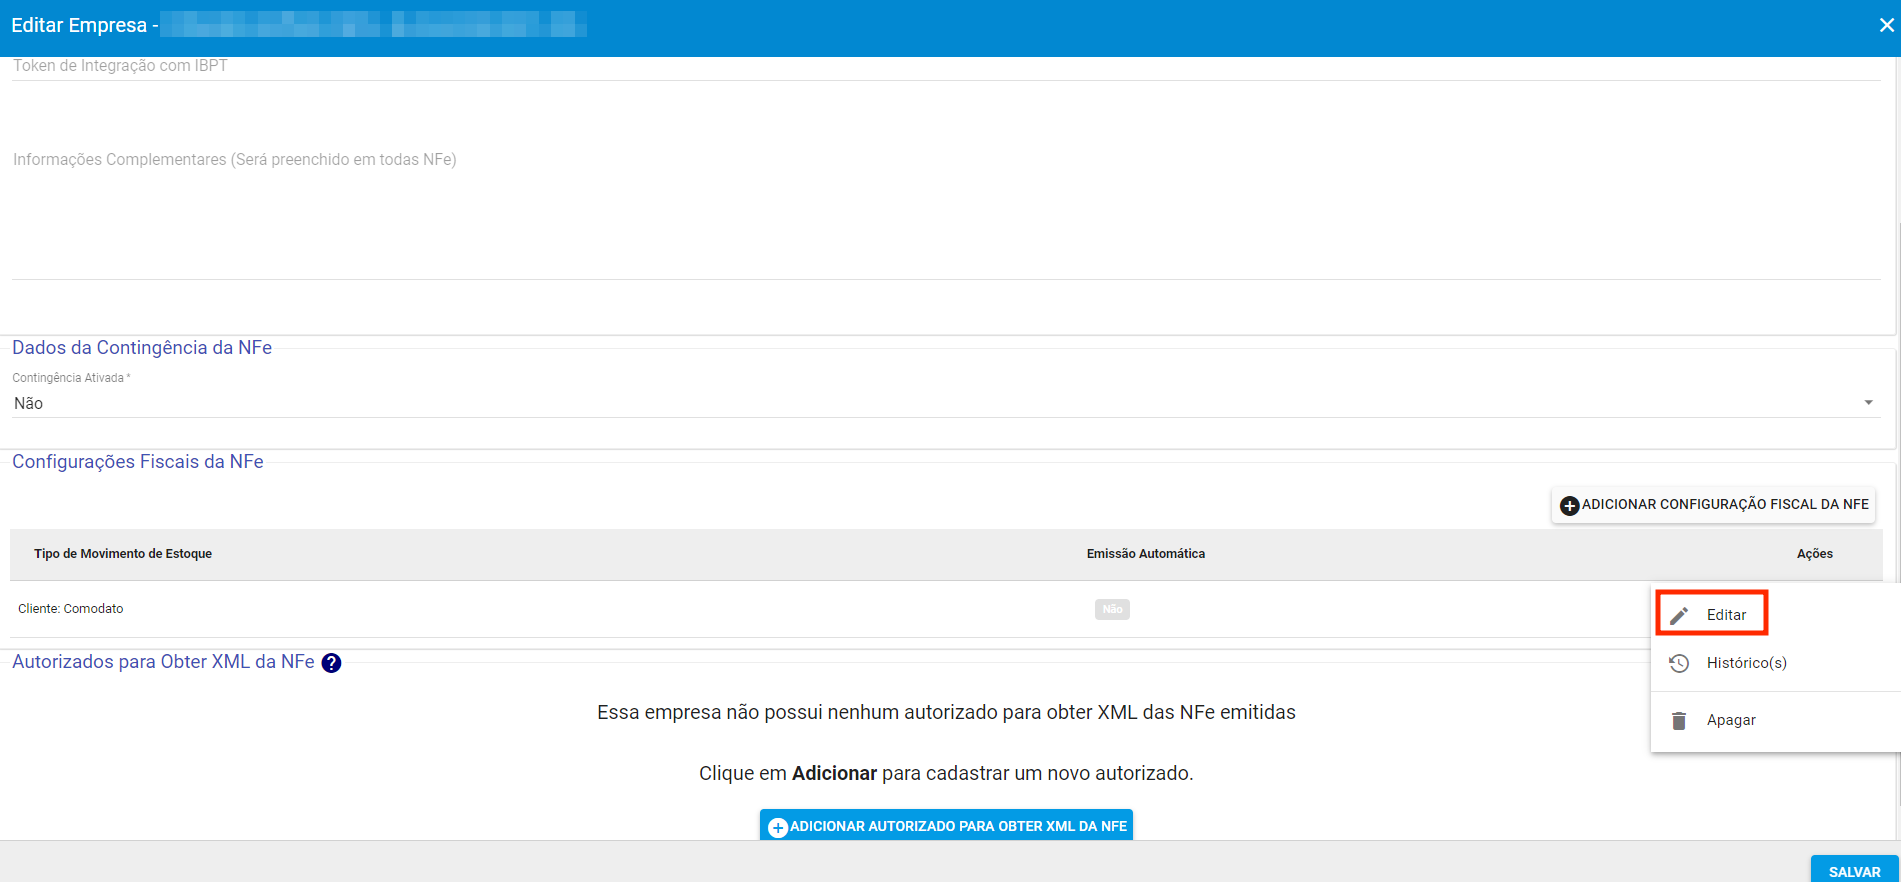Click Adicionar Autorizado para Obter XML button
The height and width of the screenshot is (882, 1901).
click(x=946, y=826)
